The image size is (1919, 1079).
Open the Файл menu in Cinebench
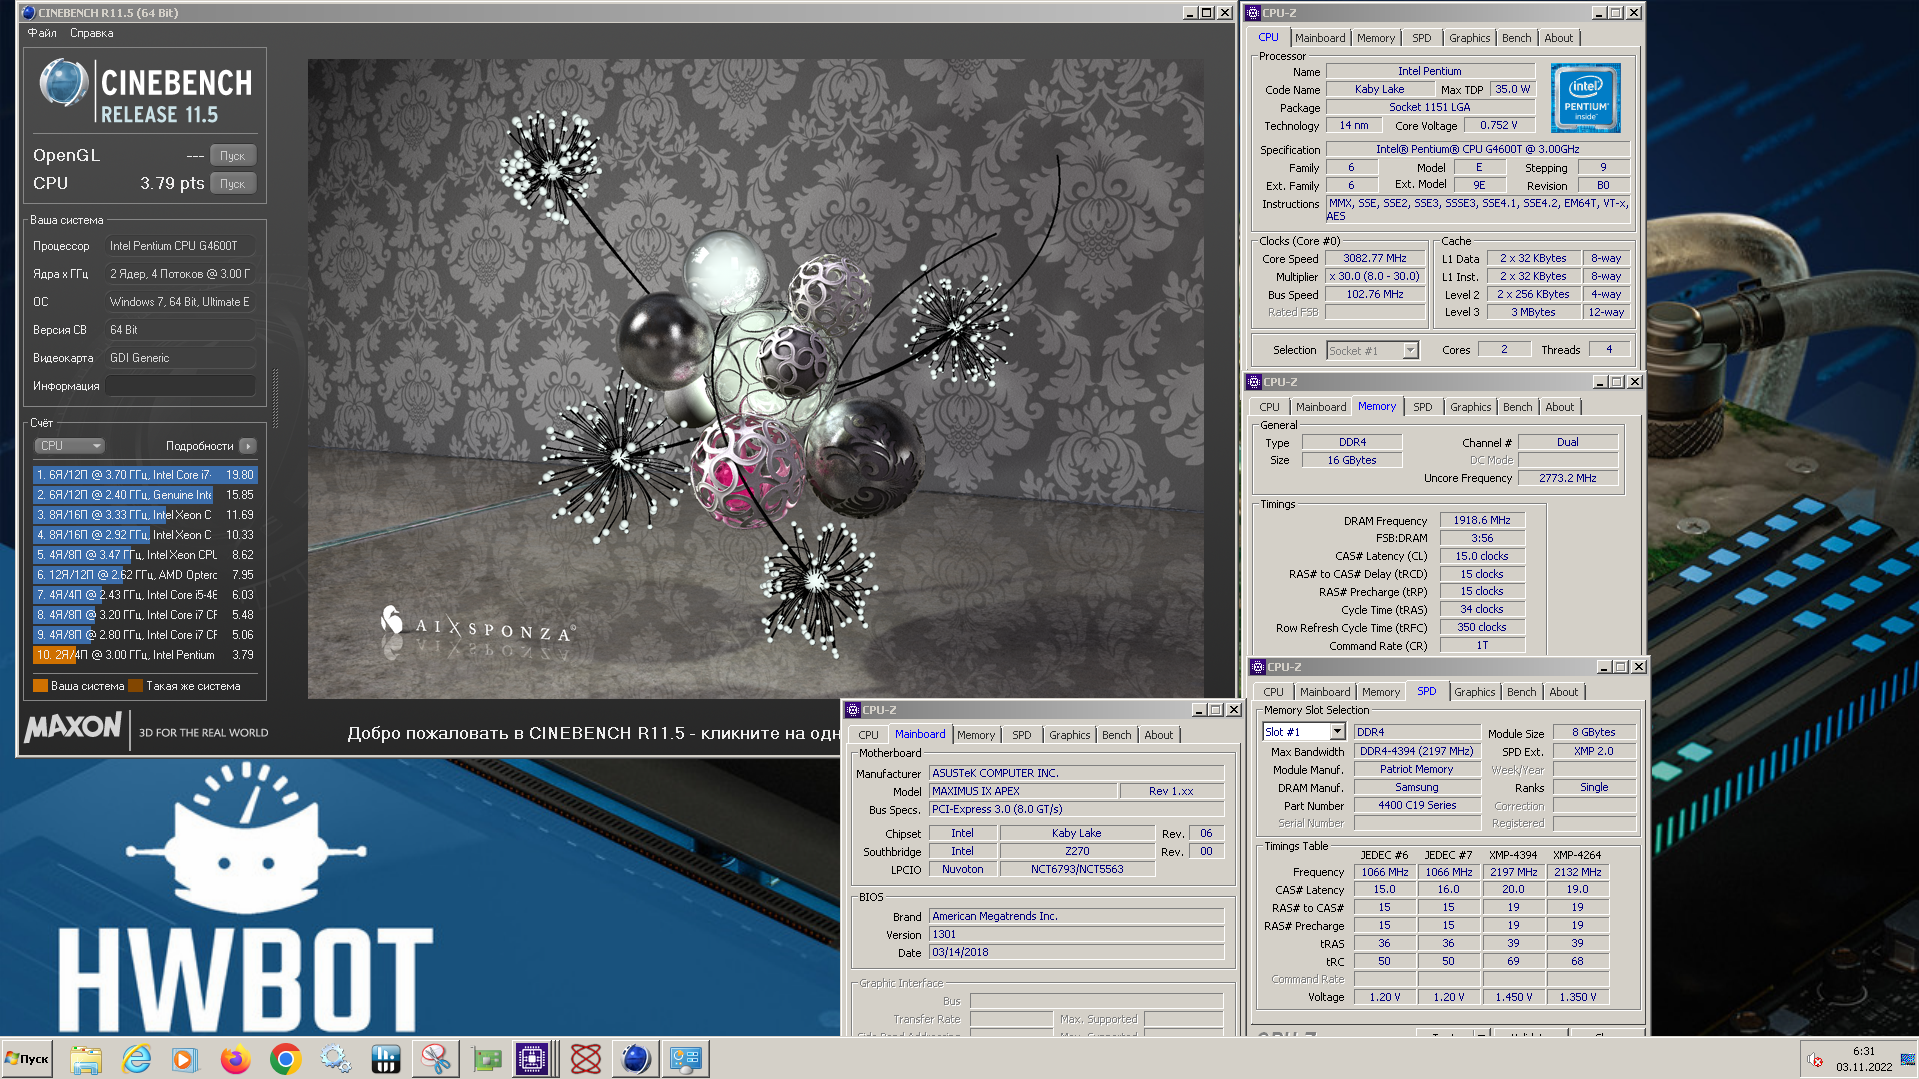[x=42, y=33]
